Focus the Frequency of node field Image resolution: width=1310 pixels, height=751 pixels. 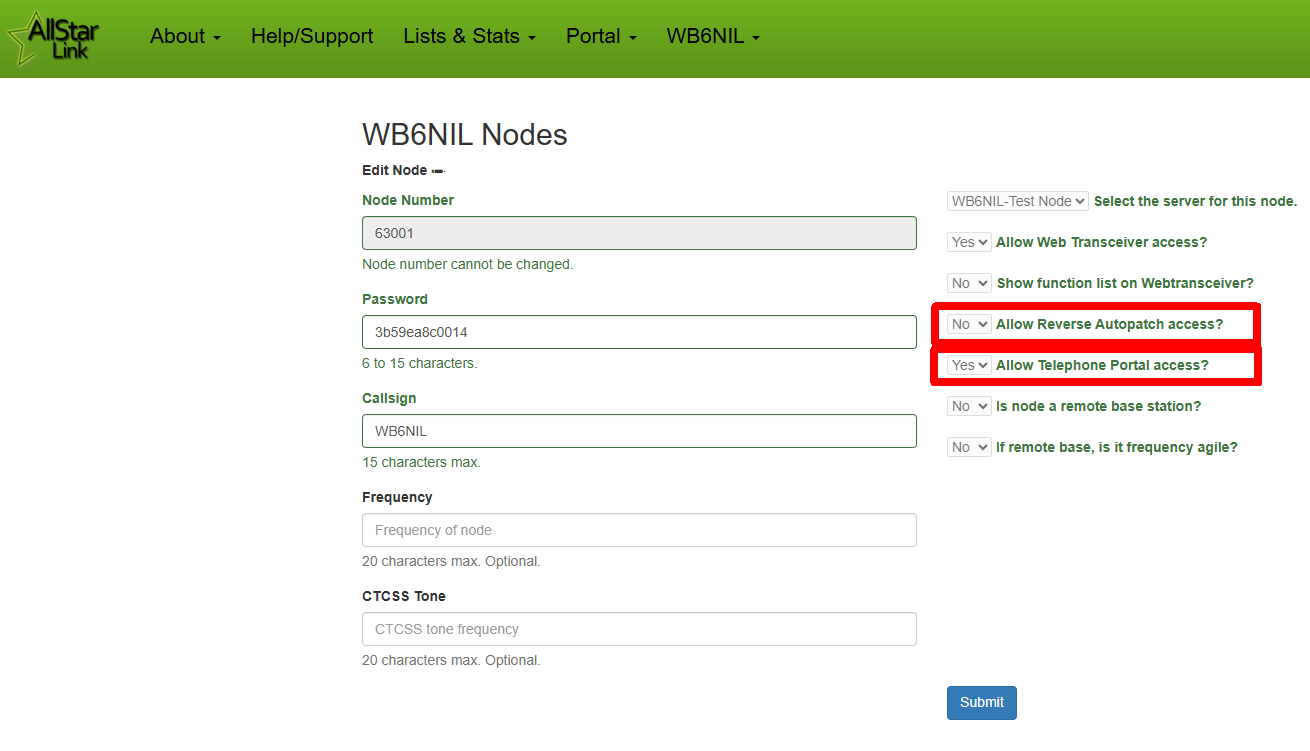pyautogui.click(x=639, y=530)
